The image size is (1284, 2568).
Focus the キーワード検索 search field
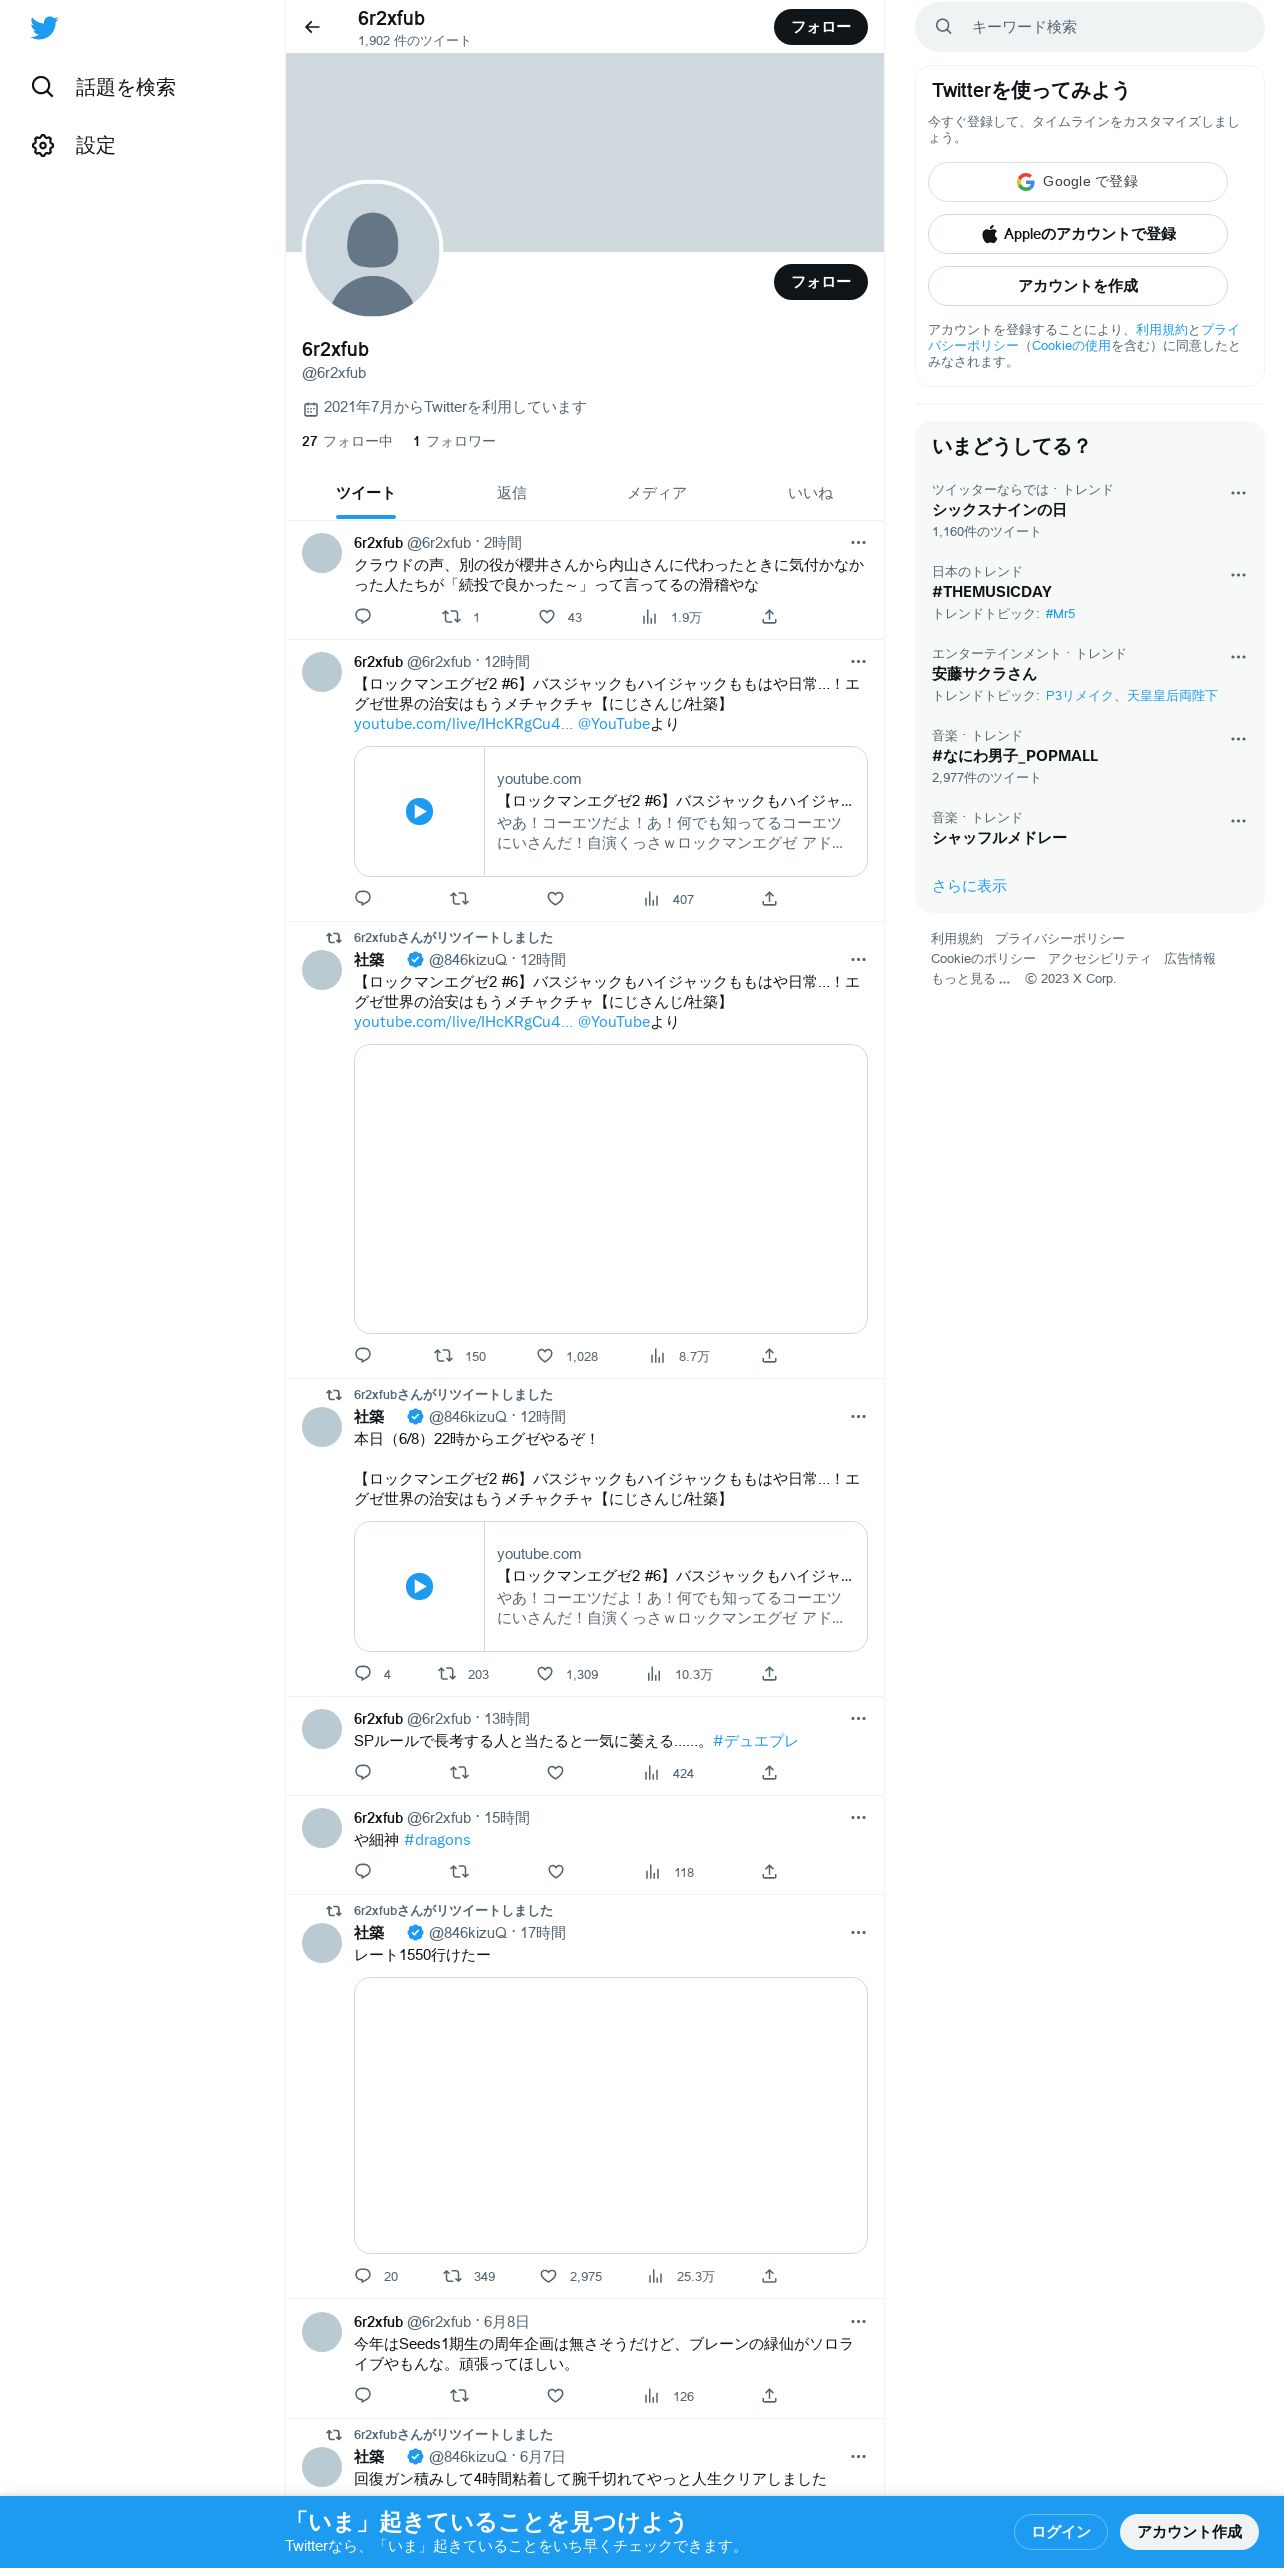point(1090,27)
